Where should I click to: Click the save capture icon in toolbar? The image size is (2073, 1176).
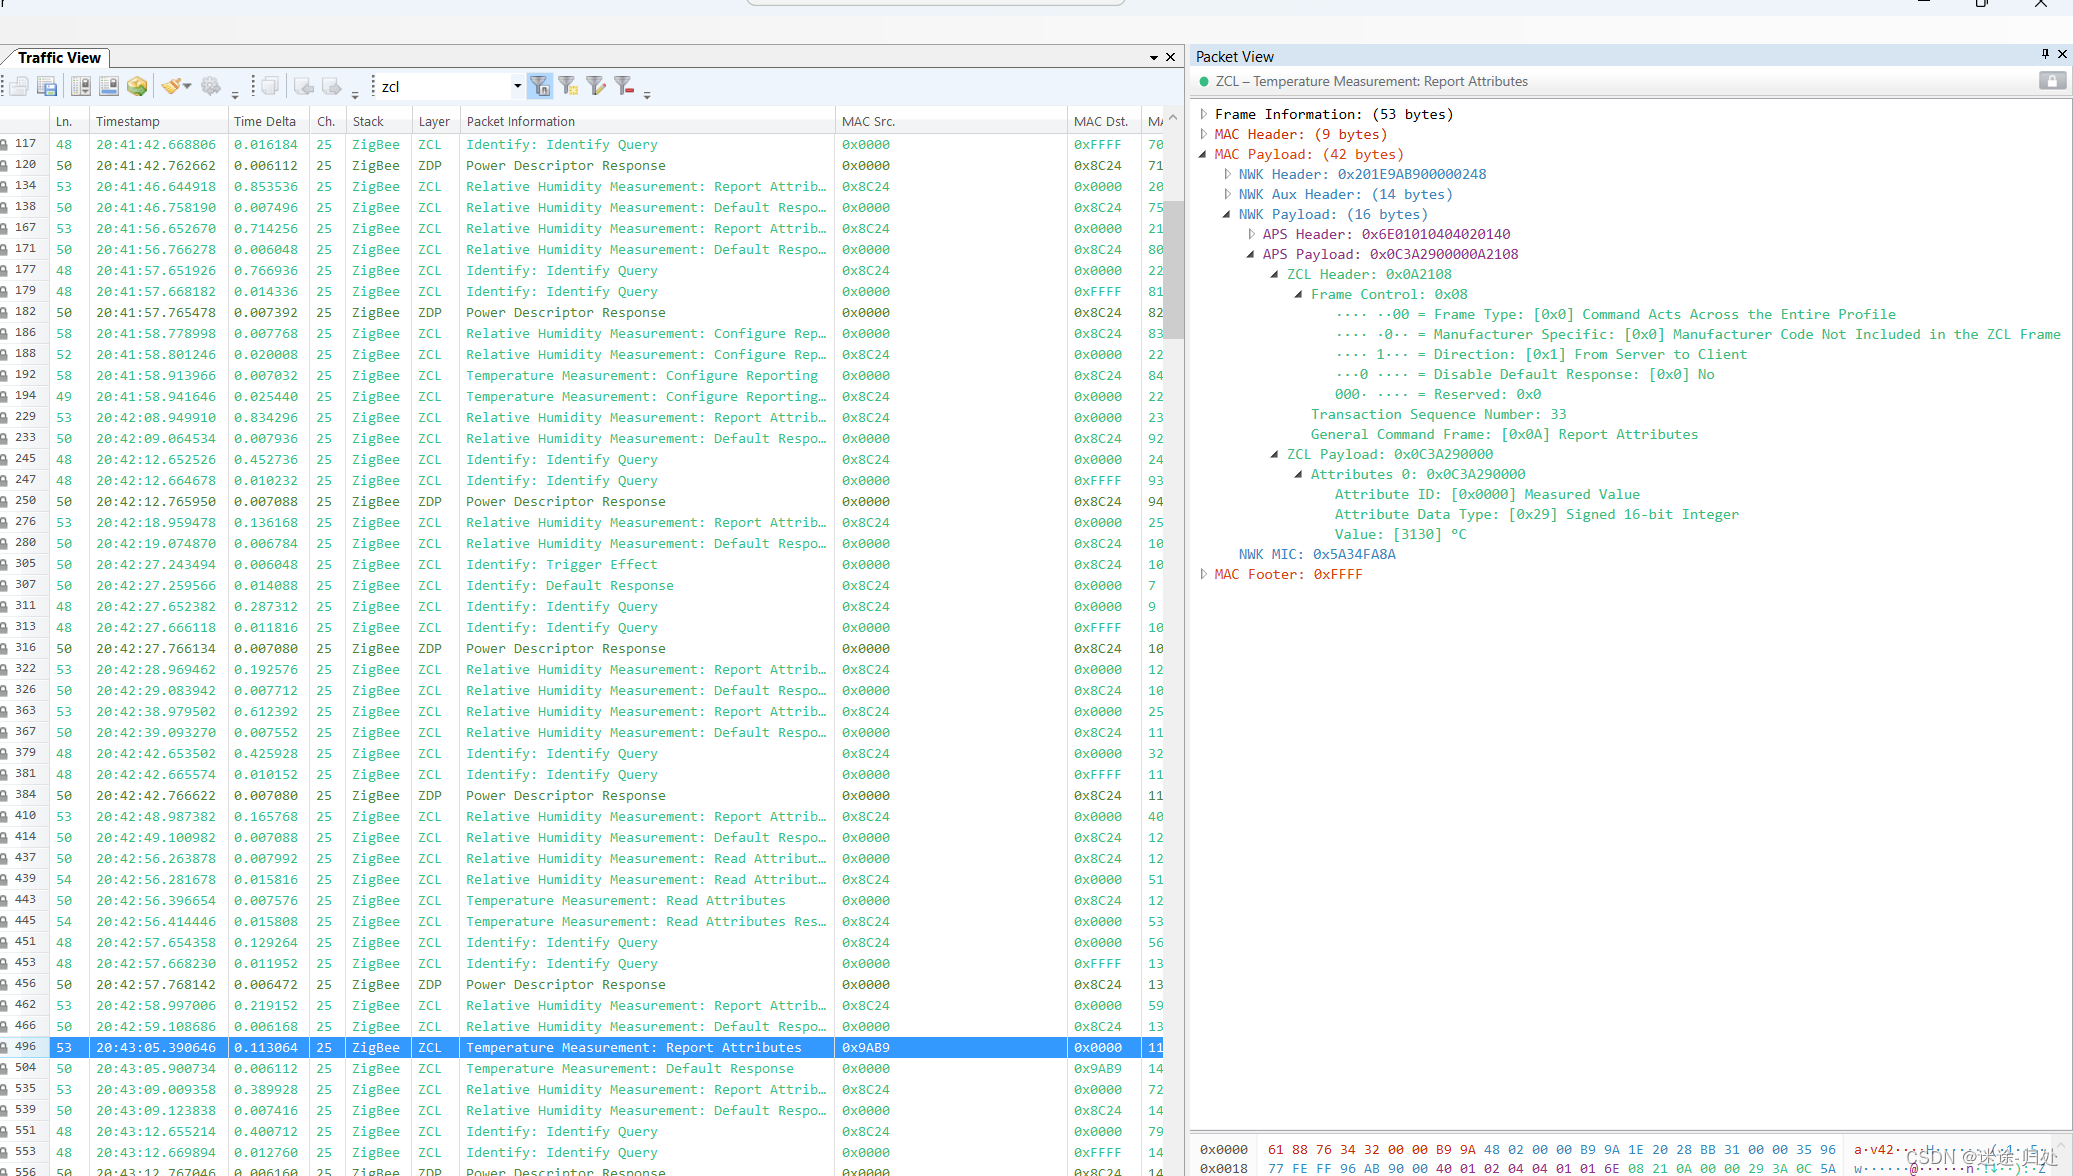(x=47, y=87)
